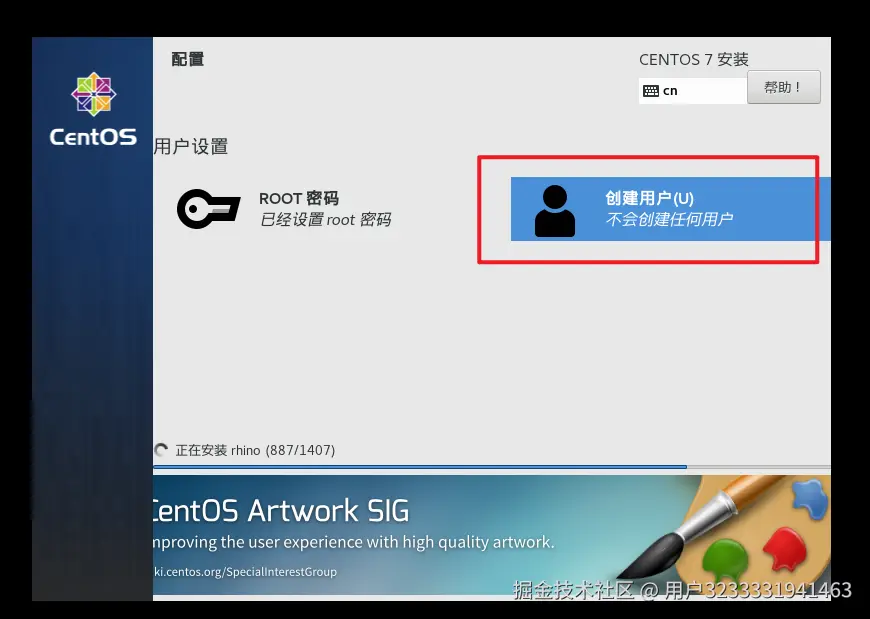Click the 不会创建任何用户 status text
Viewport: 870px width, 619px height.
tap(669, 220)
